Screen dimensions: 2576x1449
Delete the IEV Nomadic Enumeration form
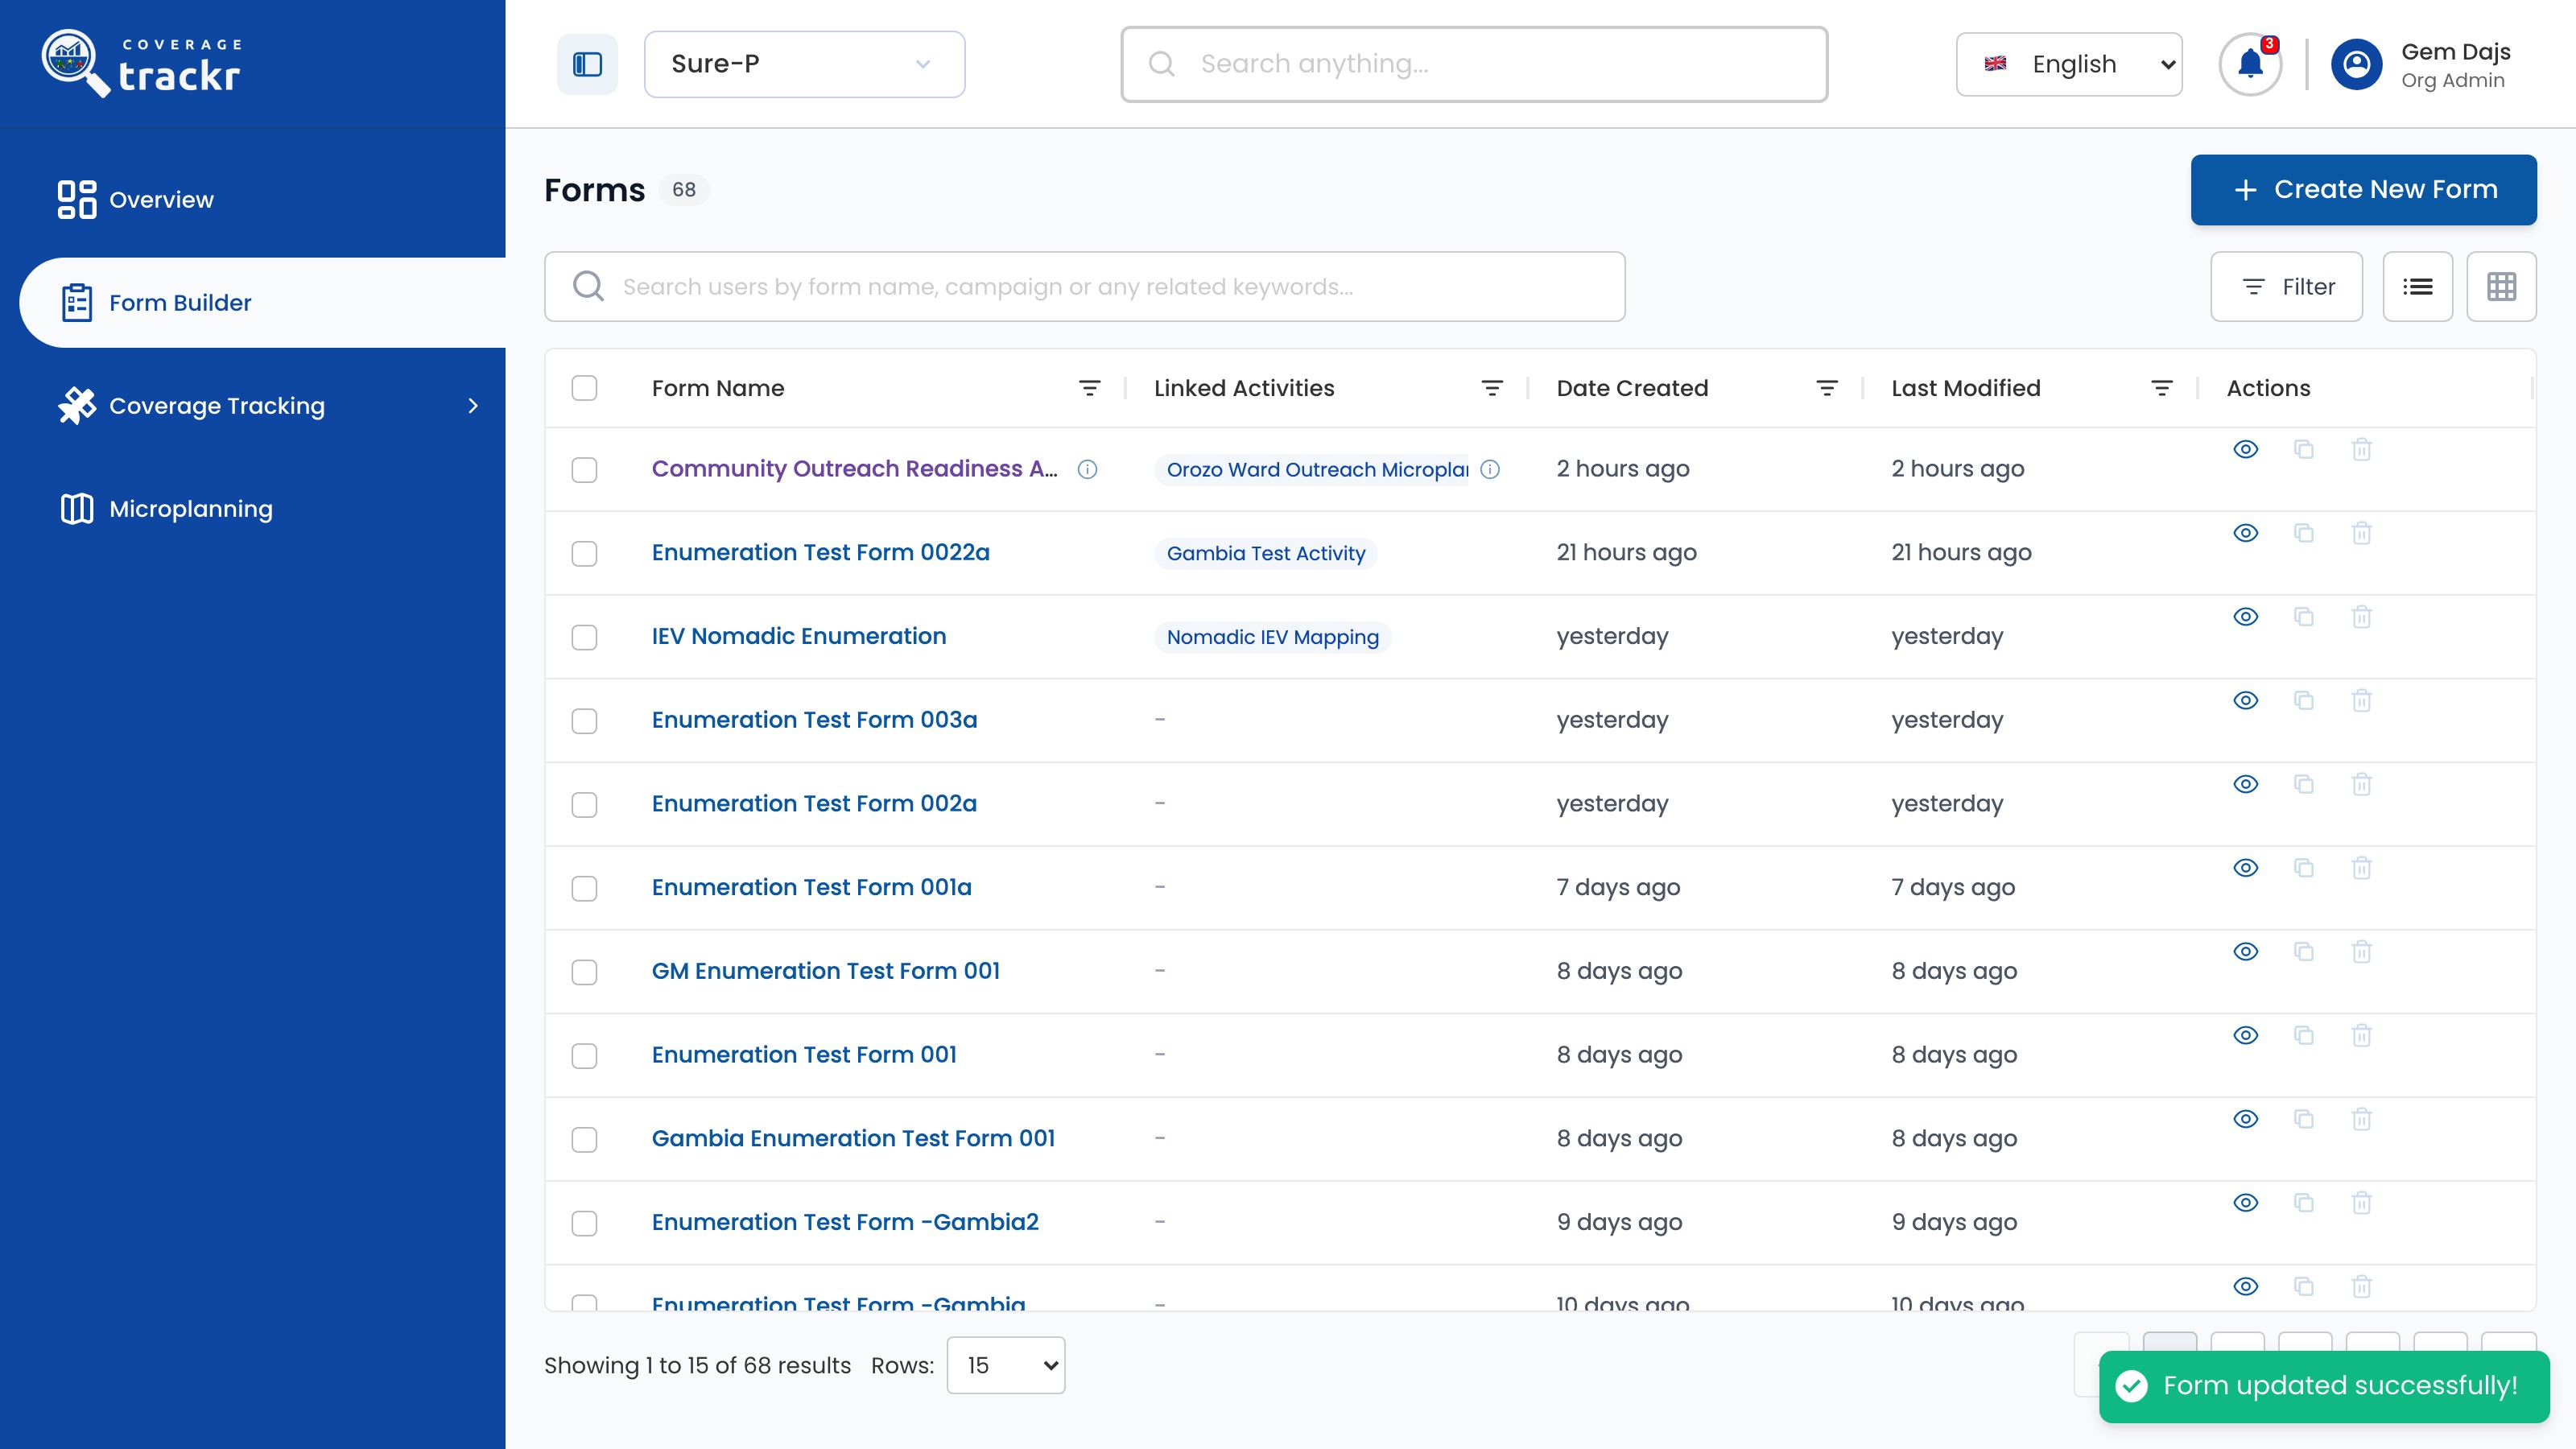(x=2362, y=617)
